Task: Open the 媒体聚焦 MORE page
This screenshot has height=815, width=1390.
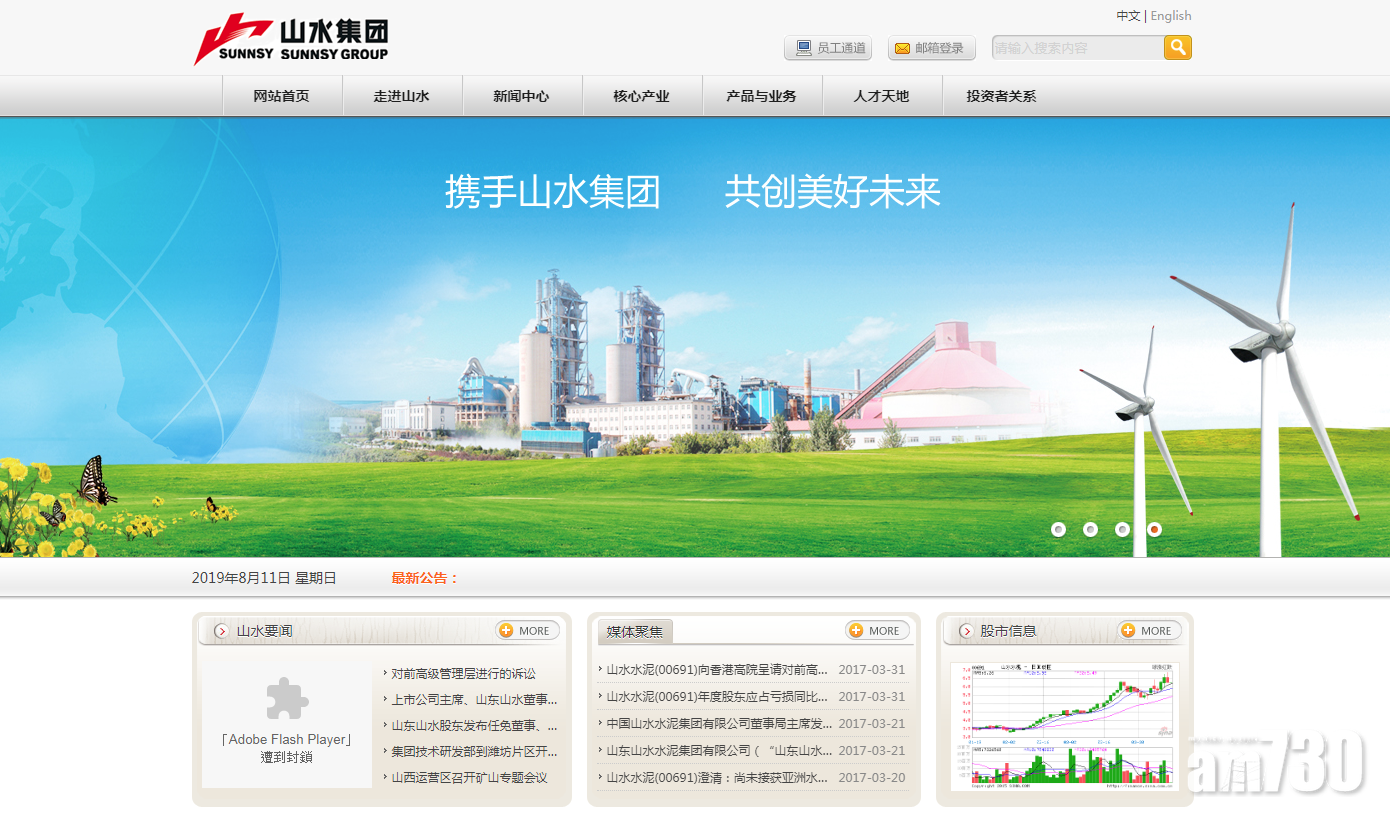Action: 877,630
